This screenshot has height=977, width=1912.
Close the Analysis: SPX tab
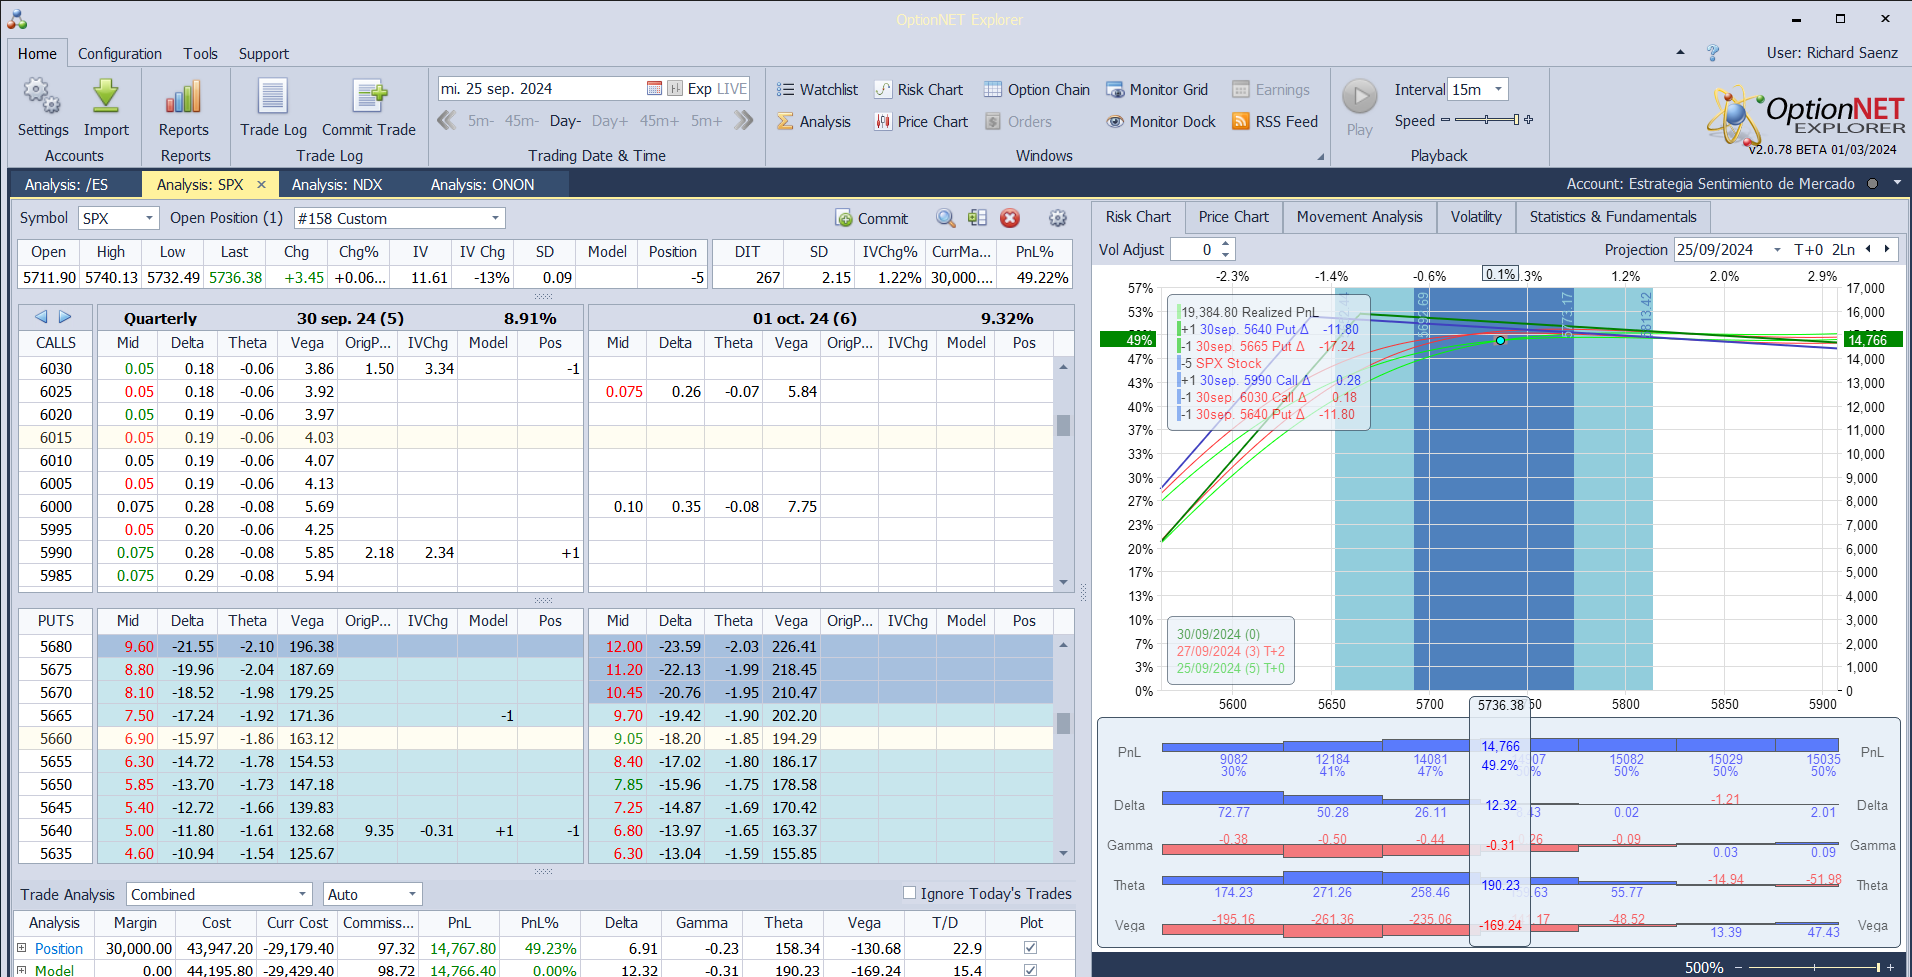pos(262,184)
